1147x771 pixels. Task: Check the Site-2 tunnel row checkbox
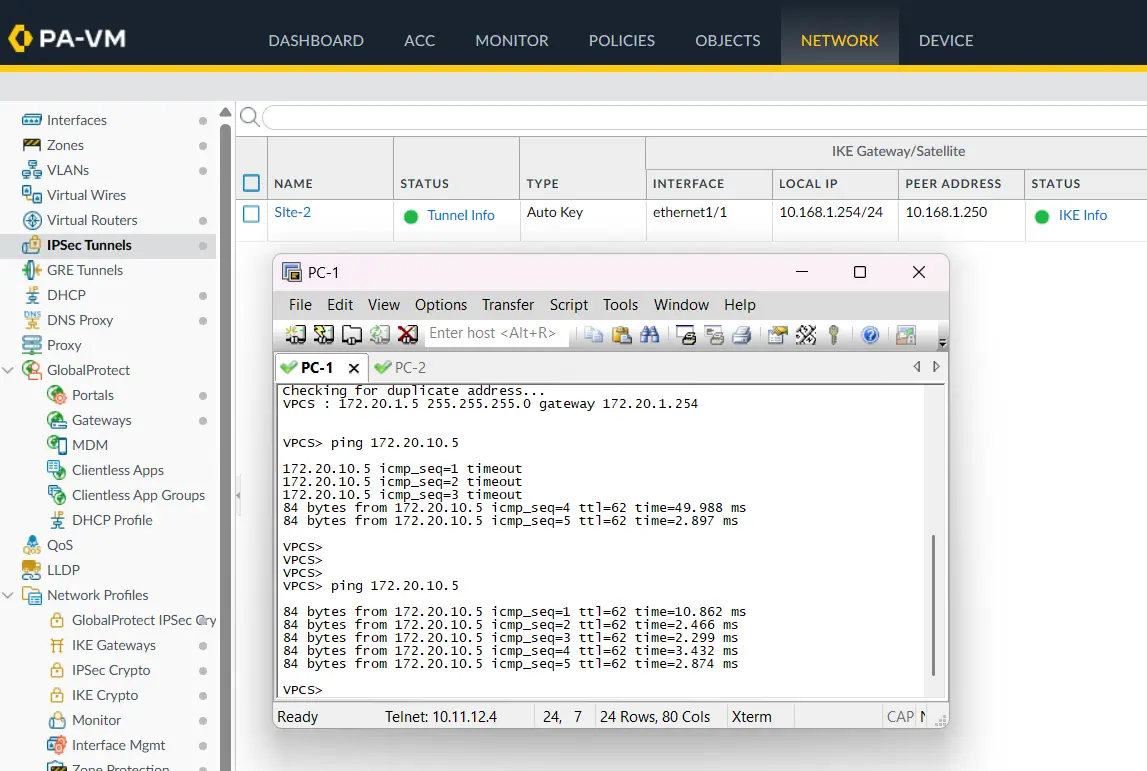tap(251, 214)
